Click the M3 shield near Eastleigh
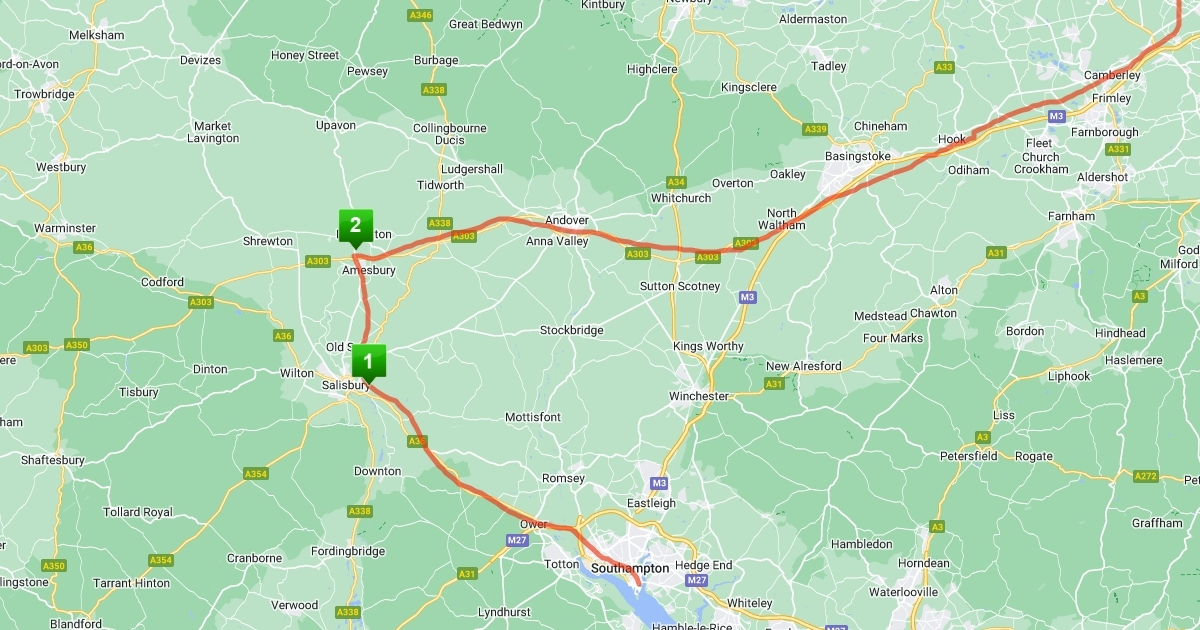 pos(658,483)
